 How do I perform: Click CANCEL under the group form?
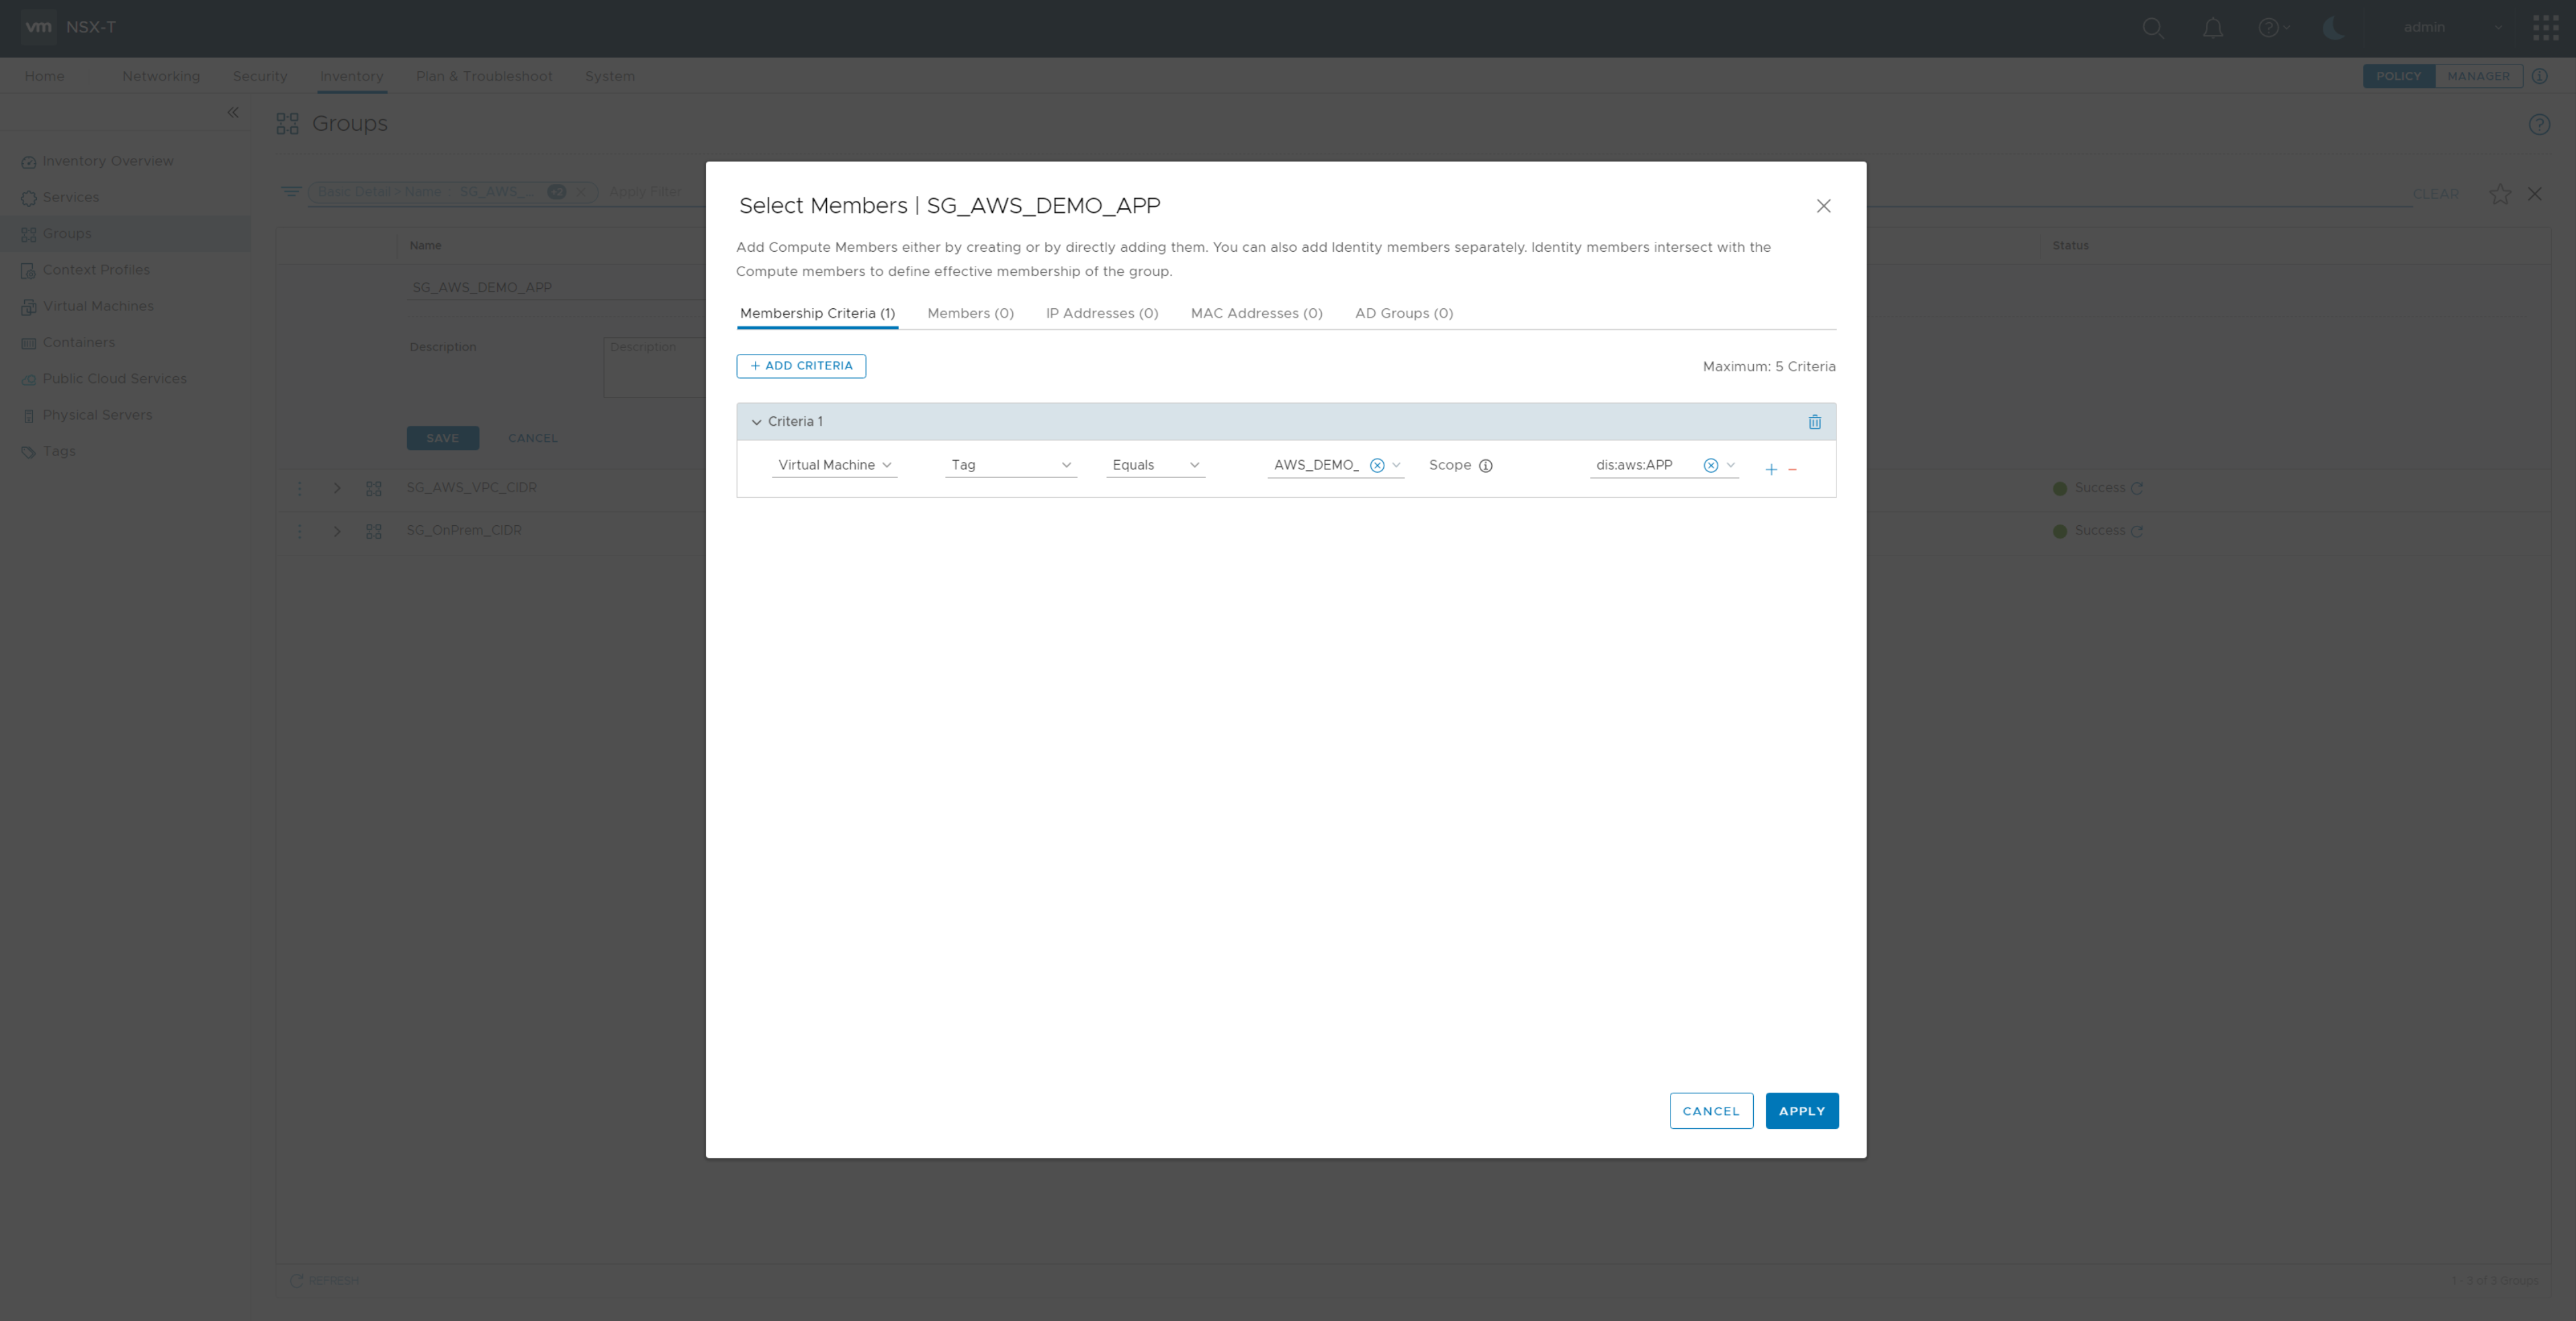pos(533,438)
